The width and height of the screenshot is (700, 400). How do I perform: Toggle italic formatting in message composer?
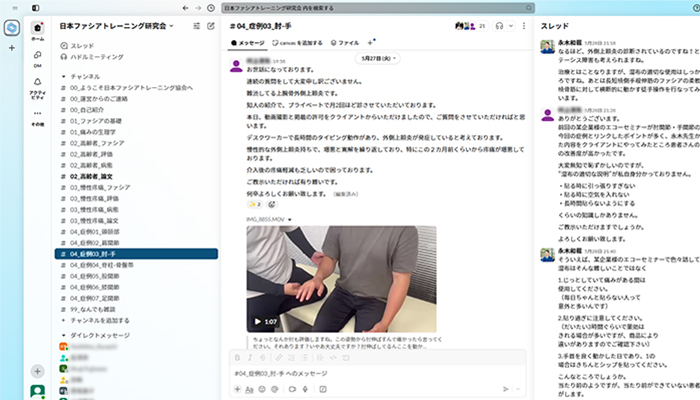(250, 358)
